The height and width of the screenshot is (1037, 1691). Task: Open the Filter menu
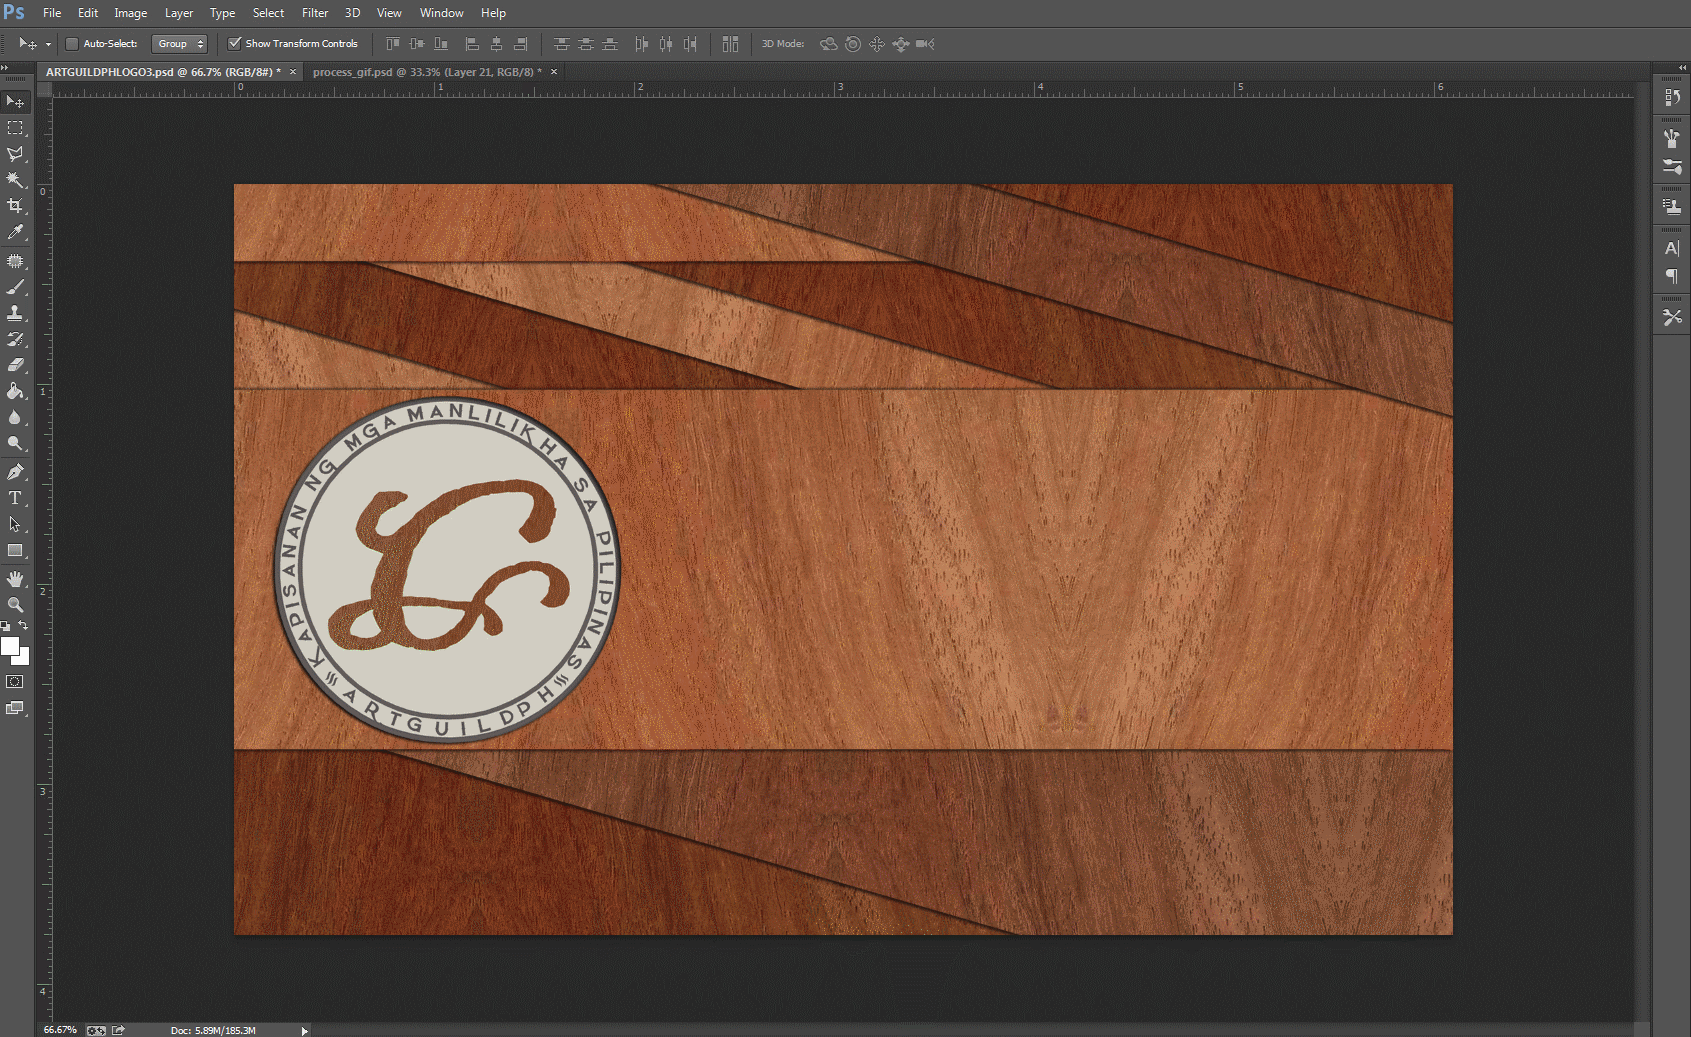point(315,13)
